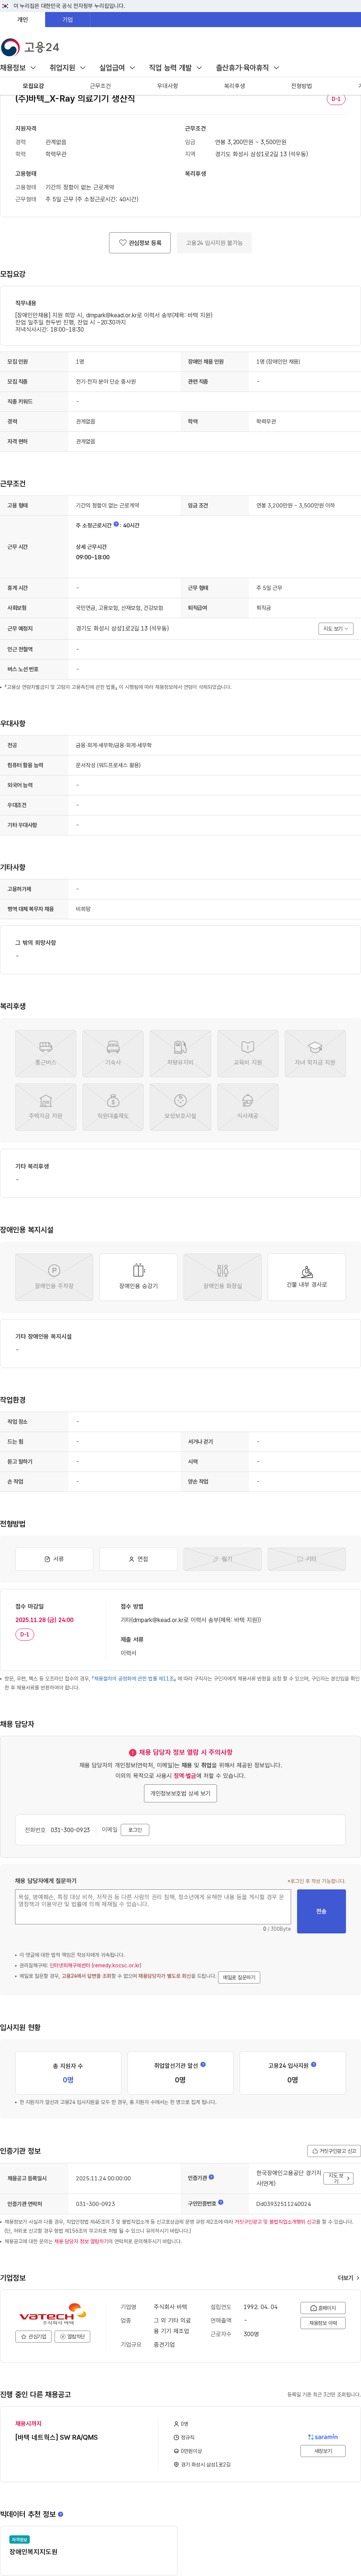The image size is (361, 2576).
Task: Open the 인증기관 info tooltip icon
Action: pos(211,2177)
